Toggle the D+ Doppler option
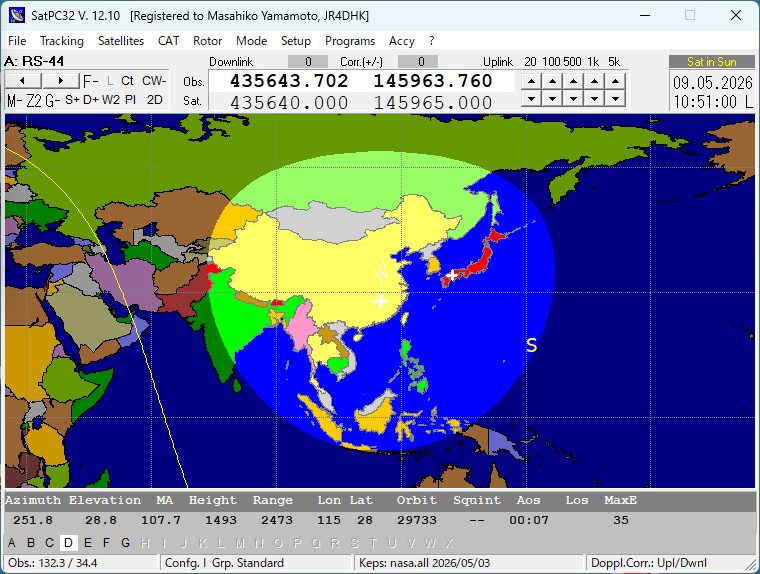 [91, 100]
